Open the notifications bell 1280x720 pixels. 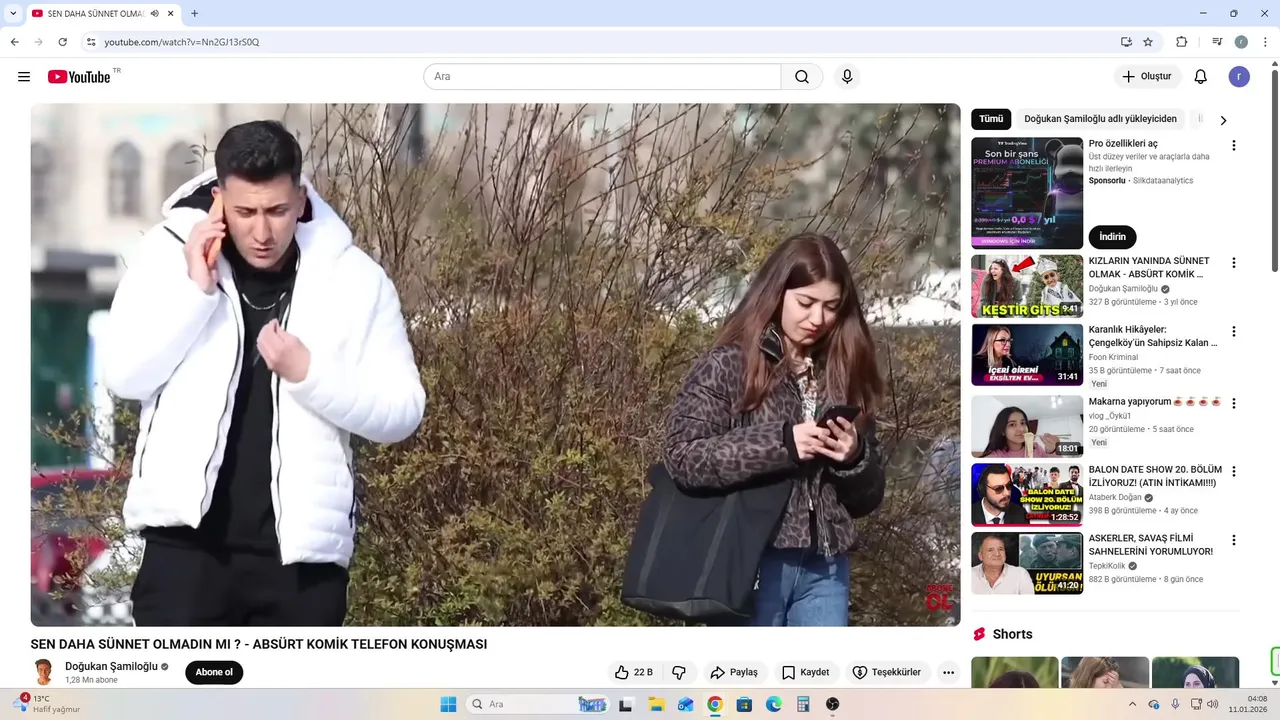coord(1201,77)
